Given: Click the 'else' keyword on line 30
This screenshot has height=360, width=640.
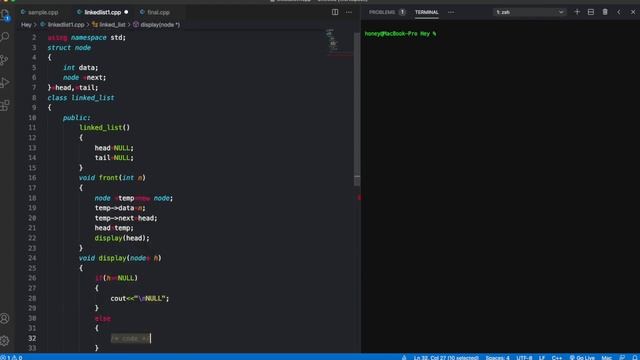Looking at the screenshot, I should click(x=102, y=318).
